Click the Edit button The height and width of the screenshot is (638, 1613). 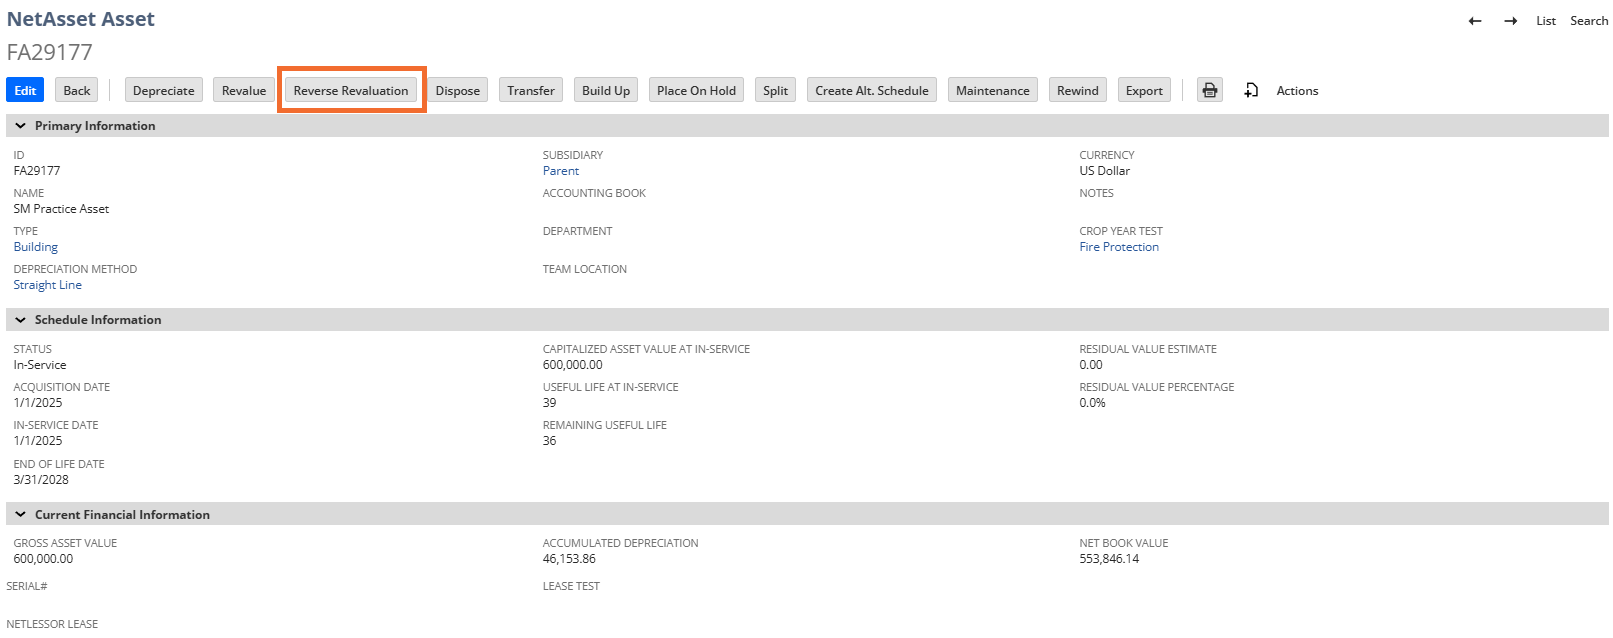point(25,90)
